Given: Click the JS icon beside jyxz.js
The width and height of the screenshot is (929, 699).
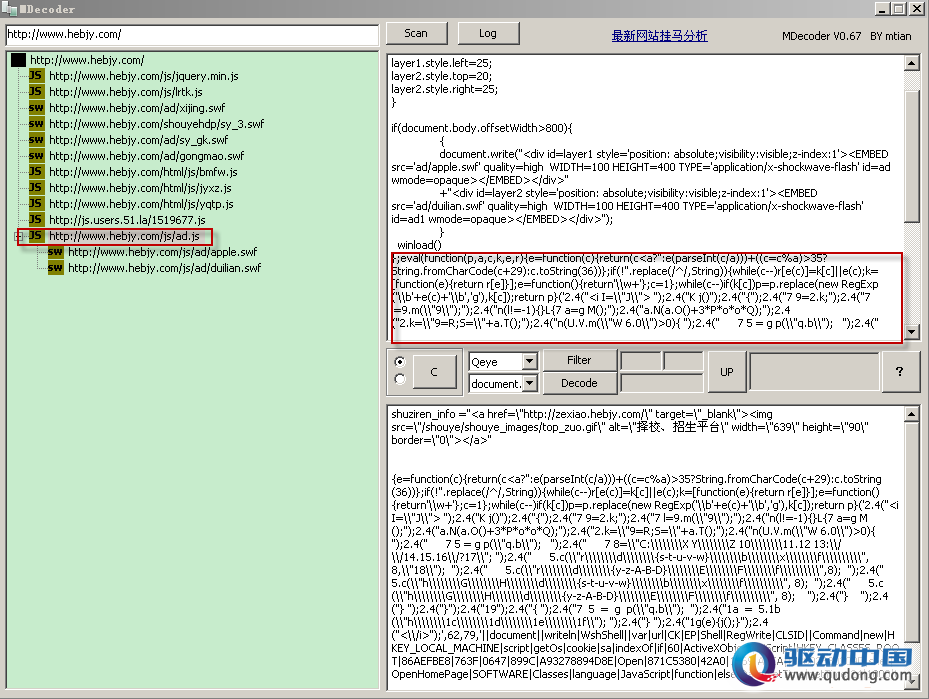Looking at the screenshot, I should point(36,188).
